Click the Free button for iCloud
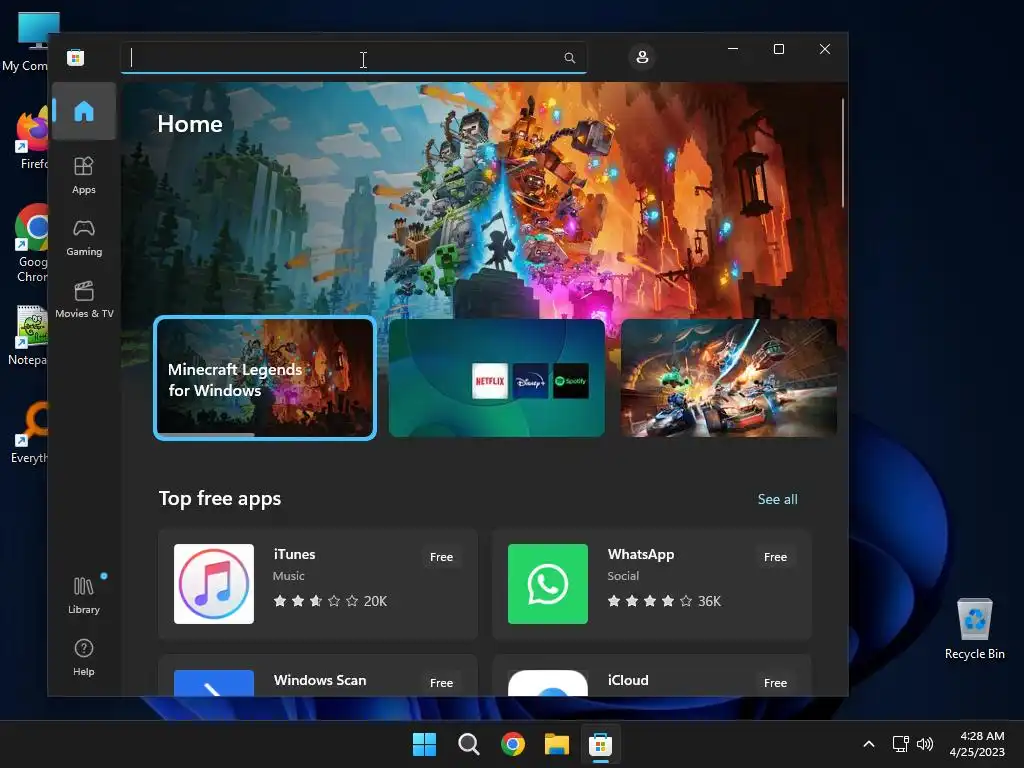 tap(775, 682)
